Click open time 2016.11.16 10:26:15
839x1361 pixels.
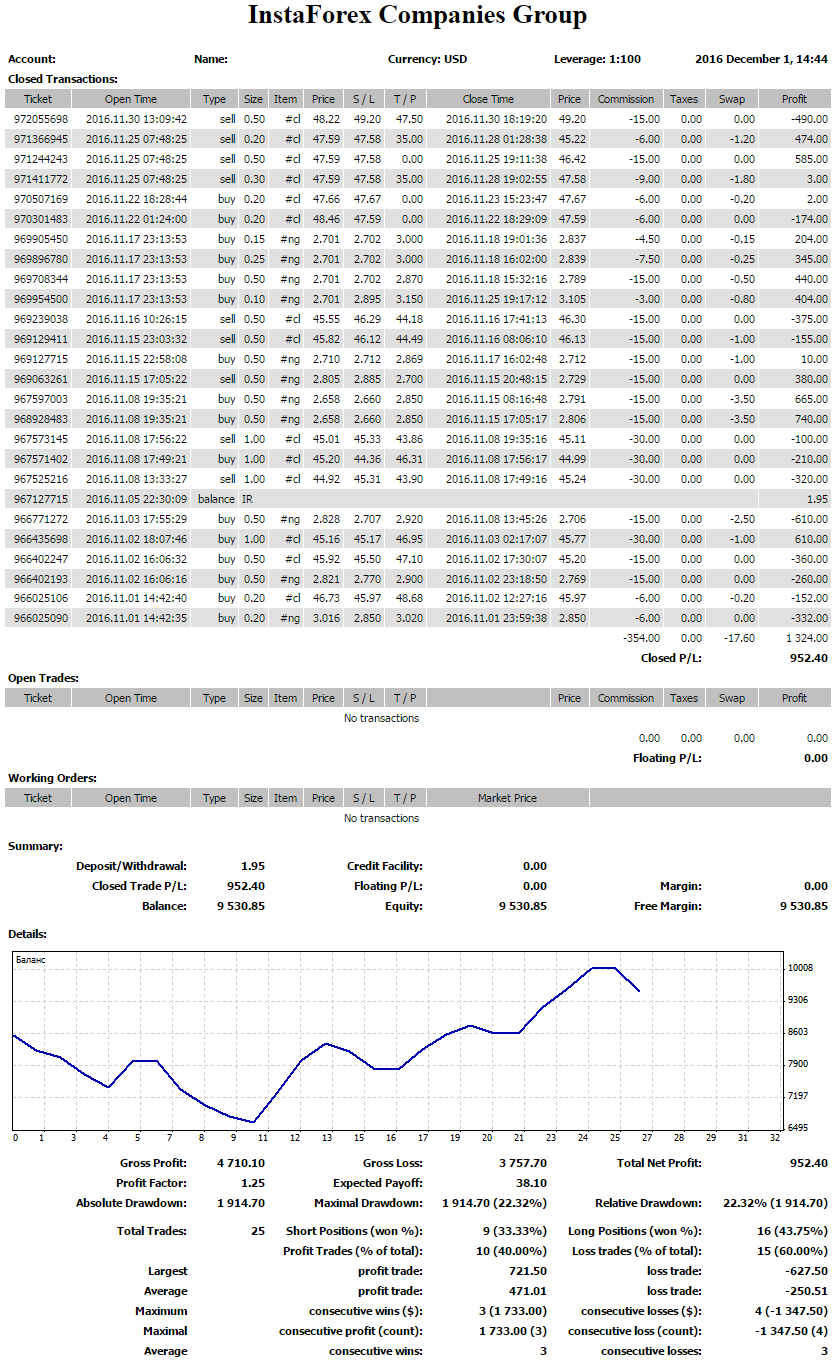[x=136, y=319]
